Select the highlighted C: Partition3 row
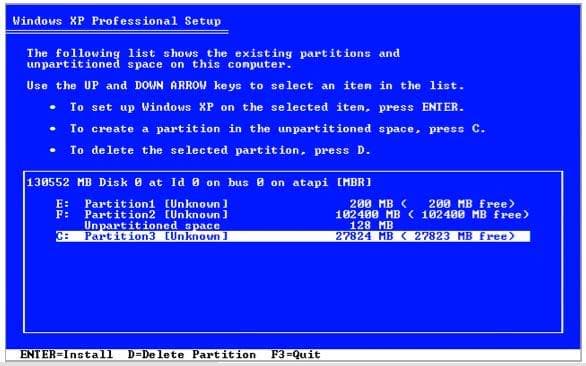This screenshot has height=366, width=586. point(293,236)
